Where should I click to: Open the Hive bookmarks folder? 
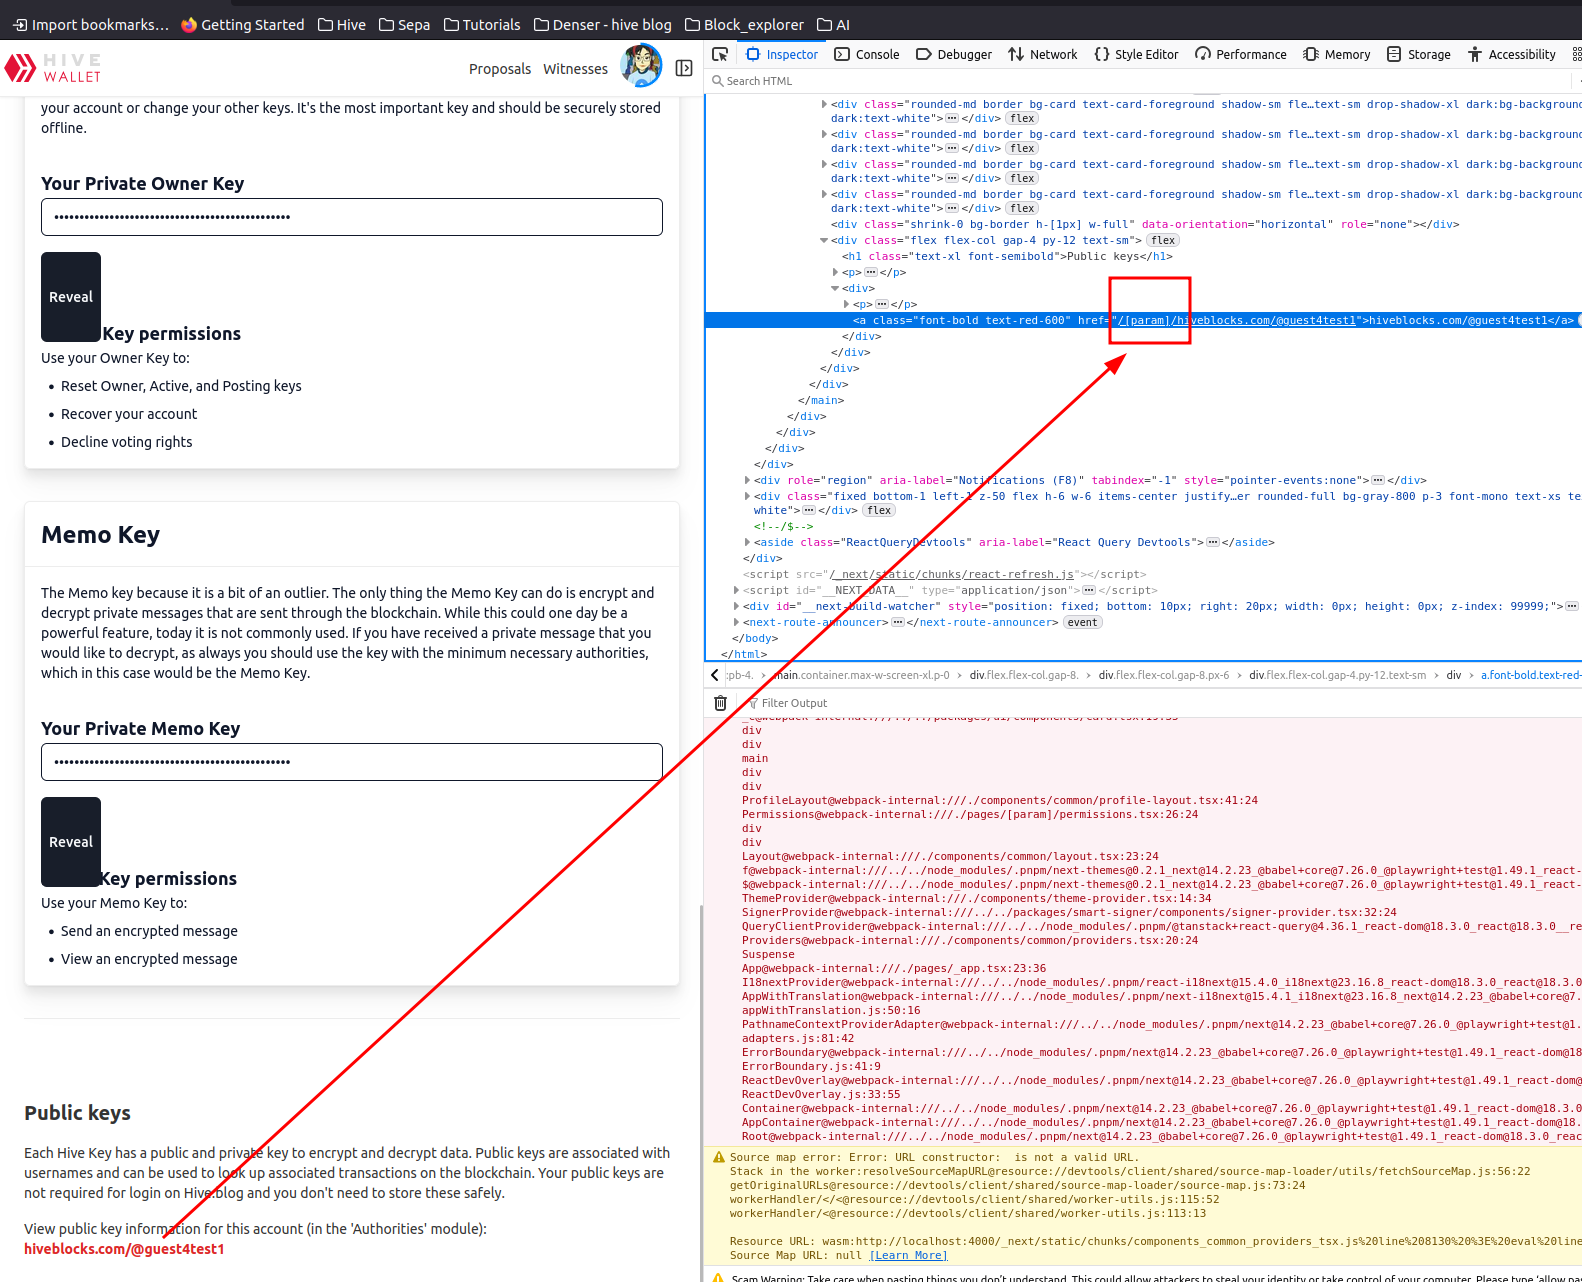click(342, 25)
